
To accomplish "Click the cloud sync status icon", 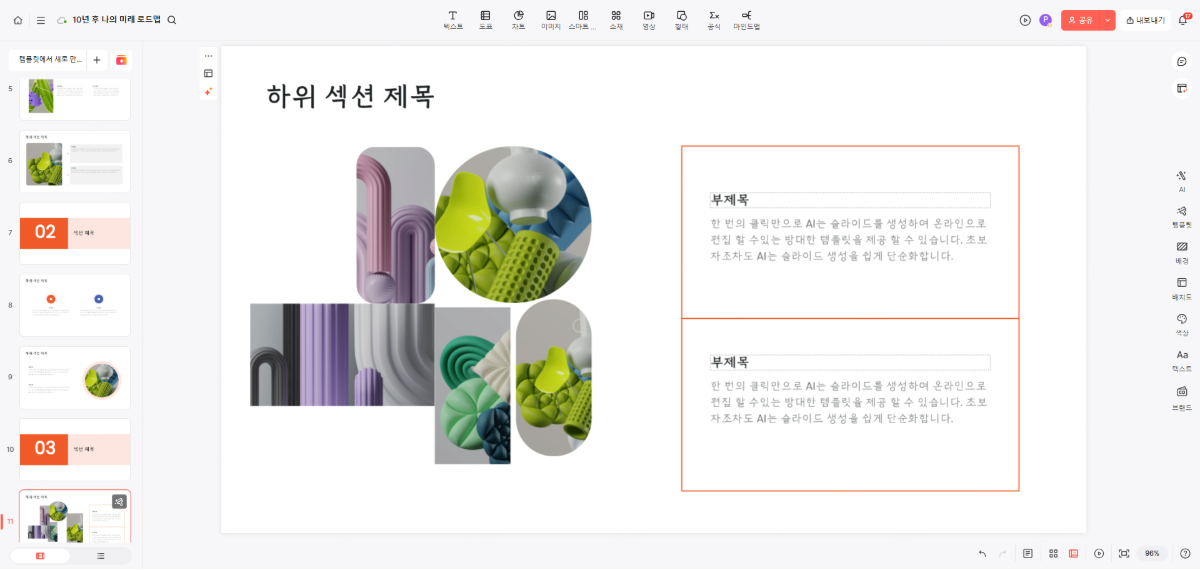I will pos(62,20).
